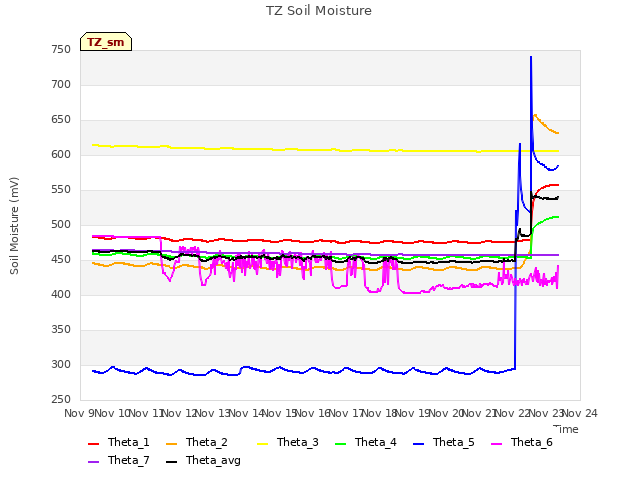Click the yellow Theta_3 legend swatch
Image resolution: width=640 pixels, height=480 pixels.
pos(262,443)
